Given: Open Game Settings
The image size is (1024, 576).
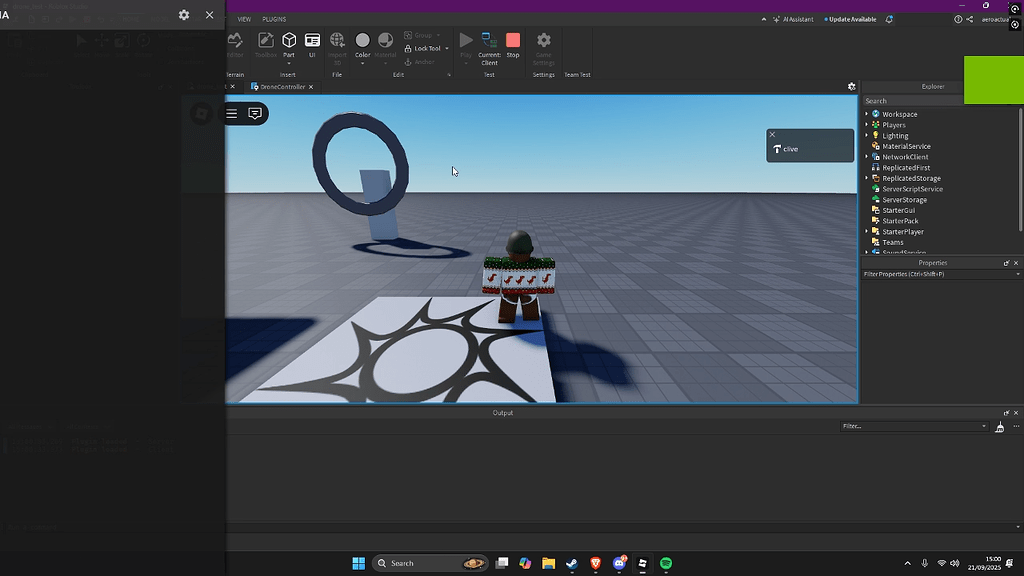Looking at the screenshot, I should click(x=543, y=44).
